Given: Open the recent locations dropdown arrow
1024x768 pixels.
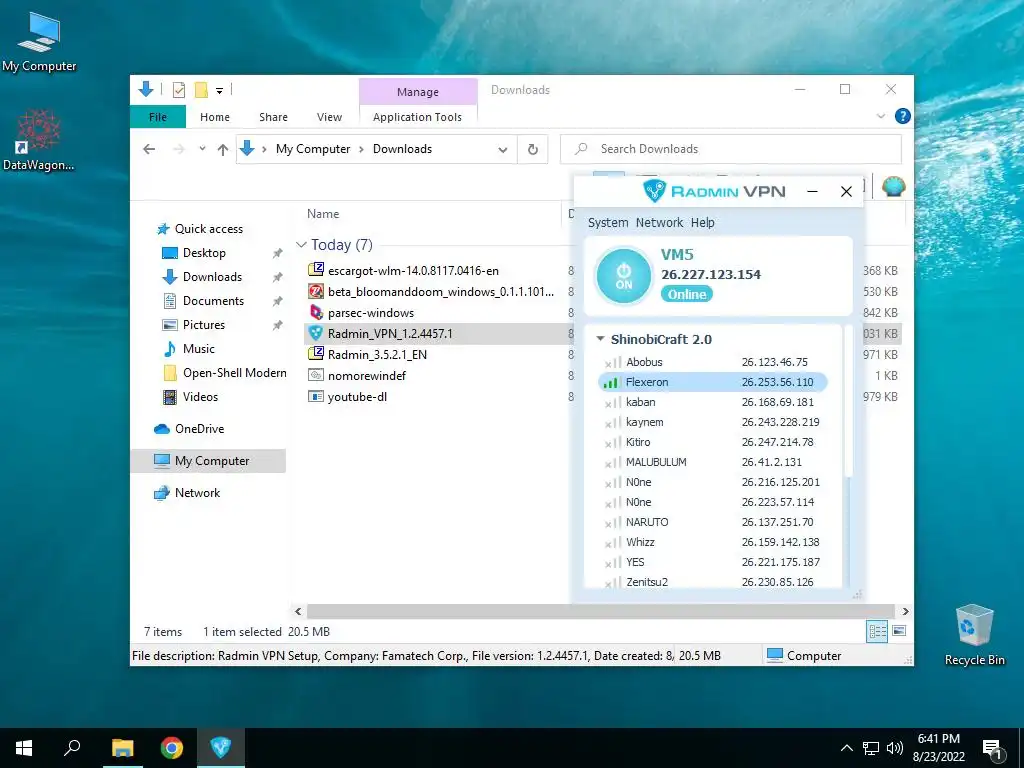Looking at the screenshot, I should click(x=202, y=149).
